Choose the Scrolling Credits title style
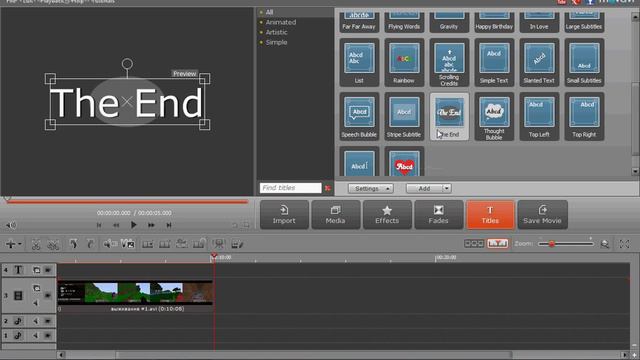The image size is (640, 360). coord(449,62)
